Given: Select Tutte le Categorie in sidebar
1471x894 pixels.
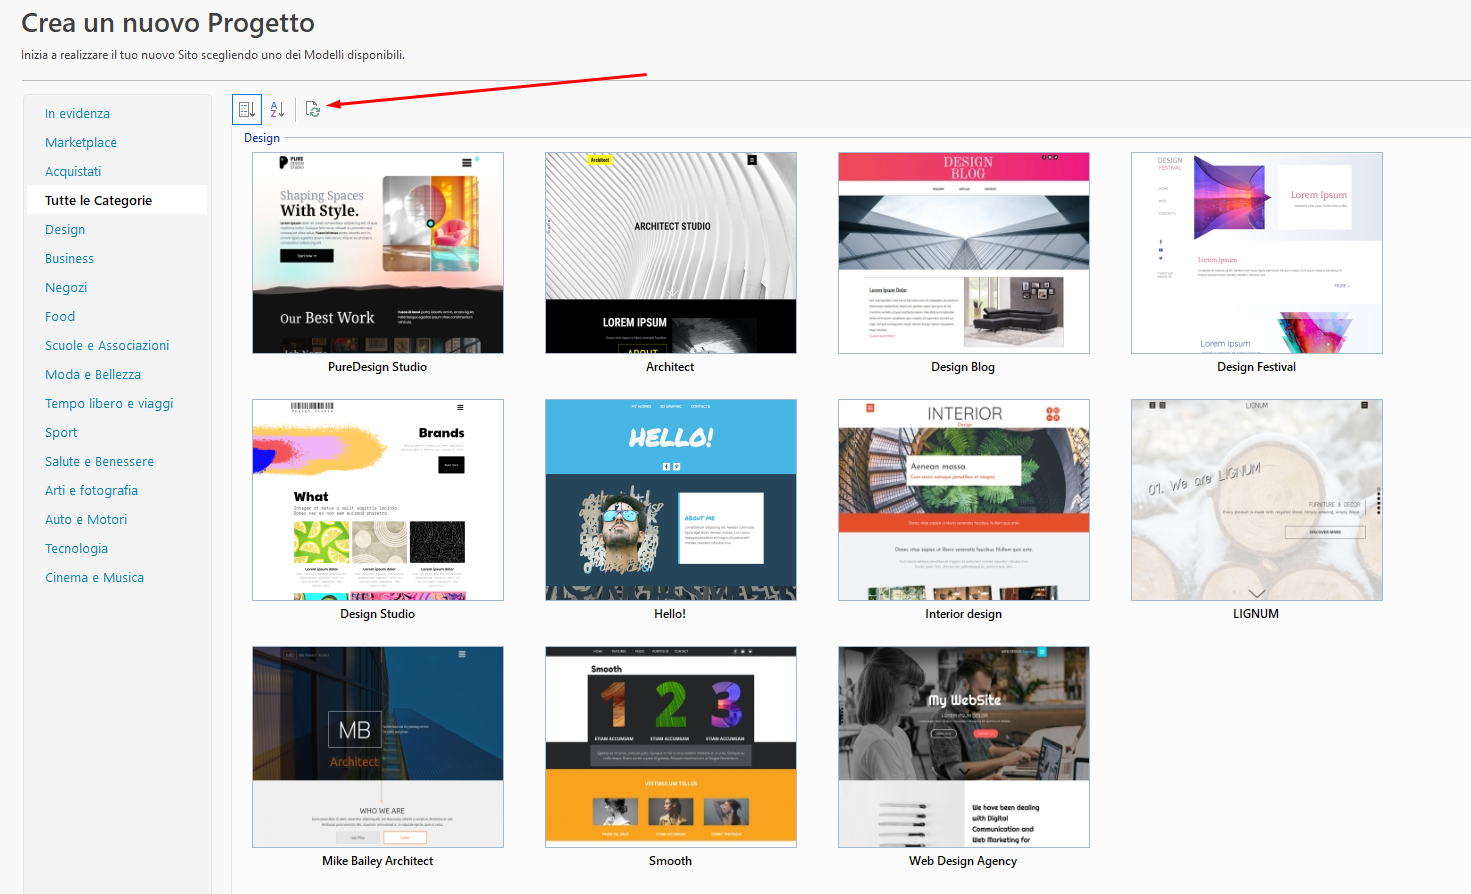Looking at the screenshot, I should [x=98, y=201].
